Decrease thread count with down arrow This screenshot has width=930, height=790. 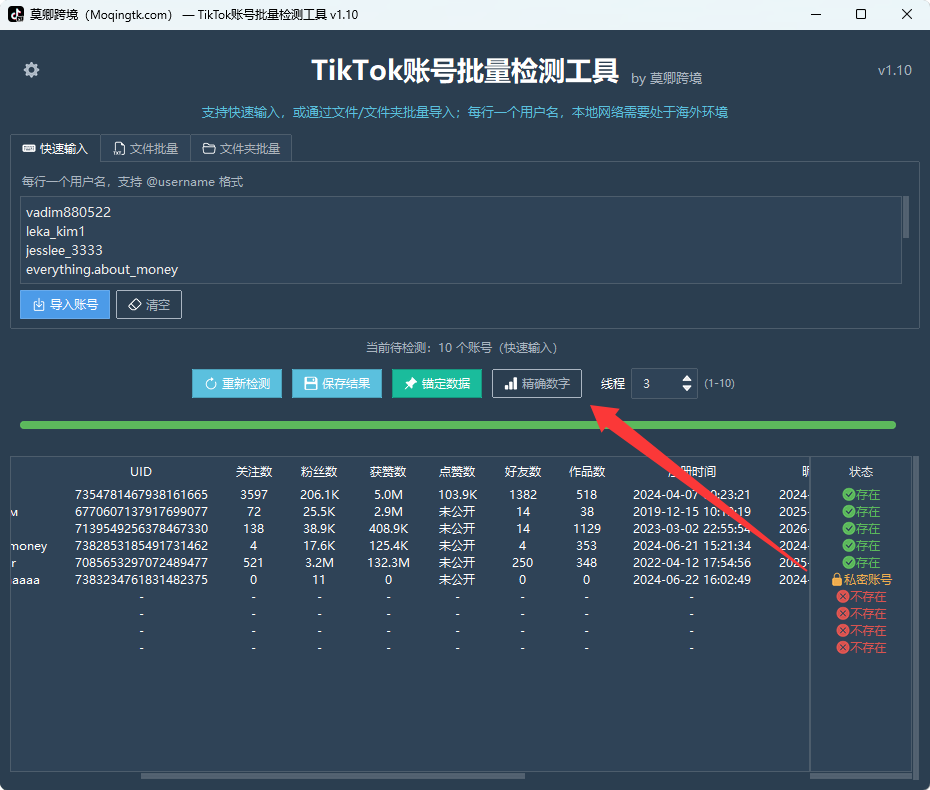pos(687,388)
